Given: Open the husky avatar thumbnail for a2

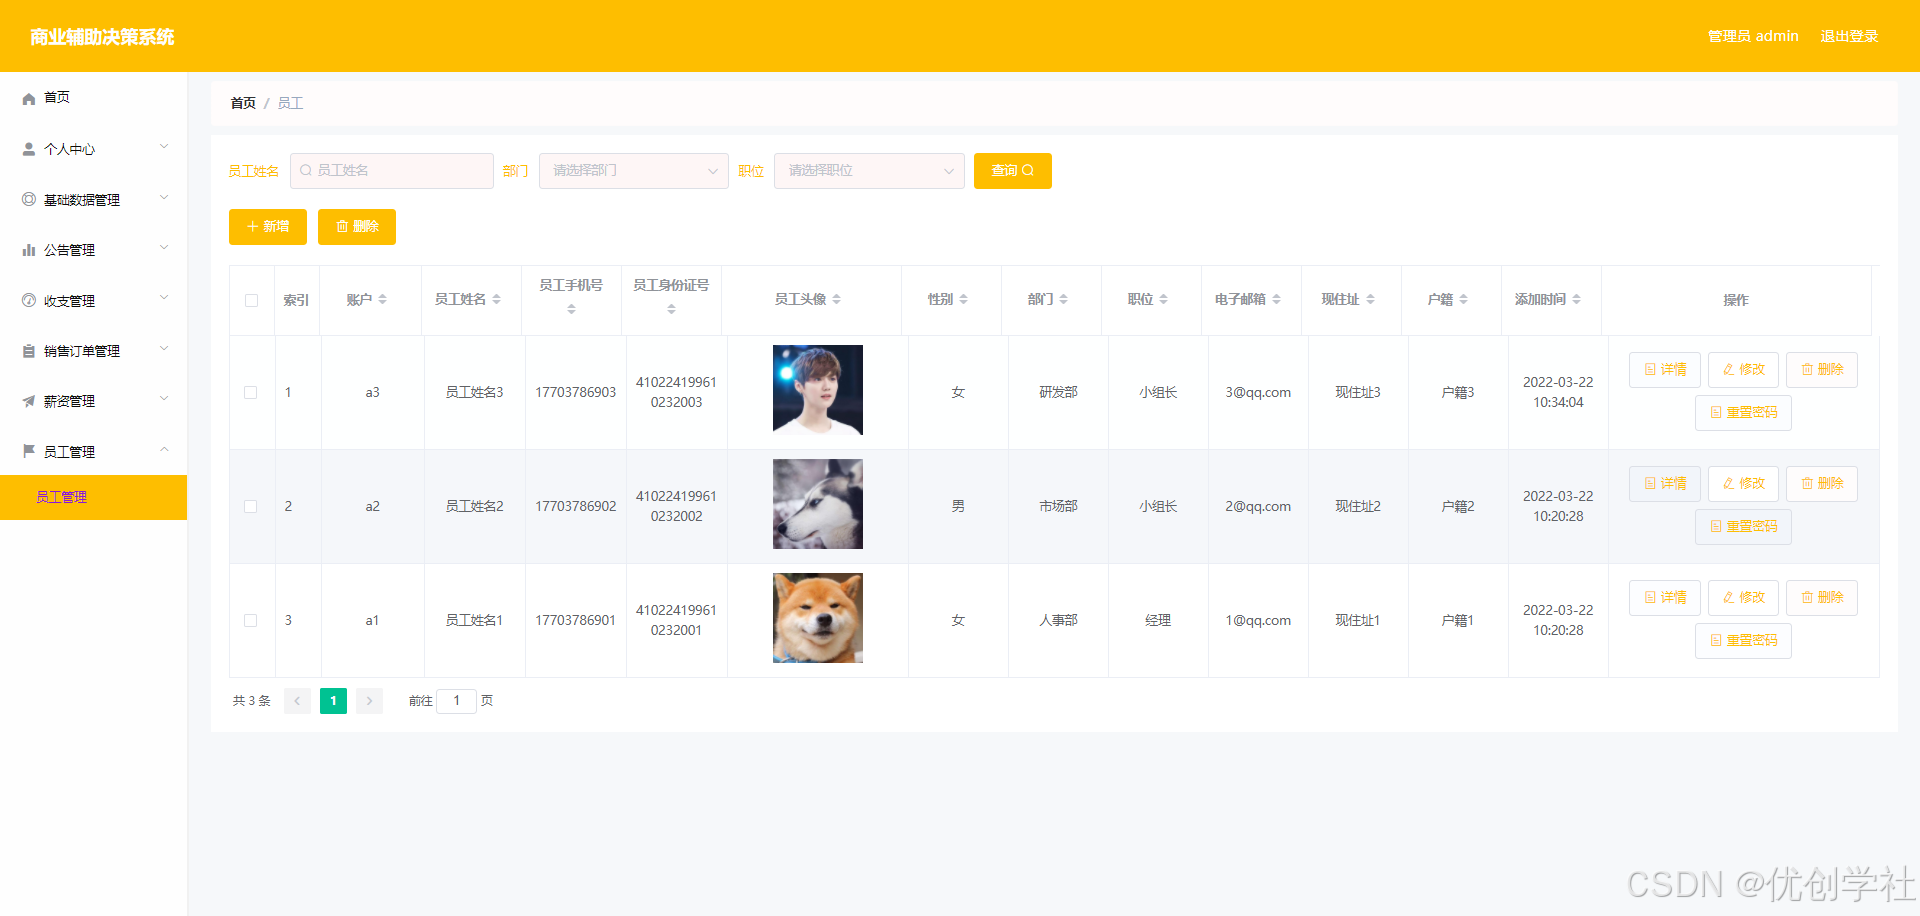Looking at the screenshot, I should point(818,504).
